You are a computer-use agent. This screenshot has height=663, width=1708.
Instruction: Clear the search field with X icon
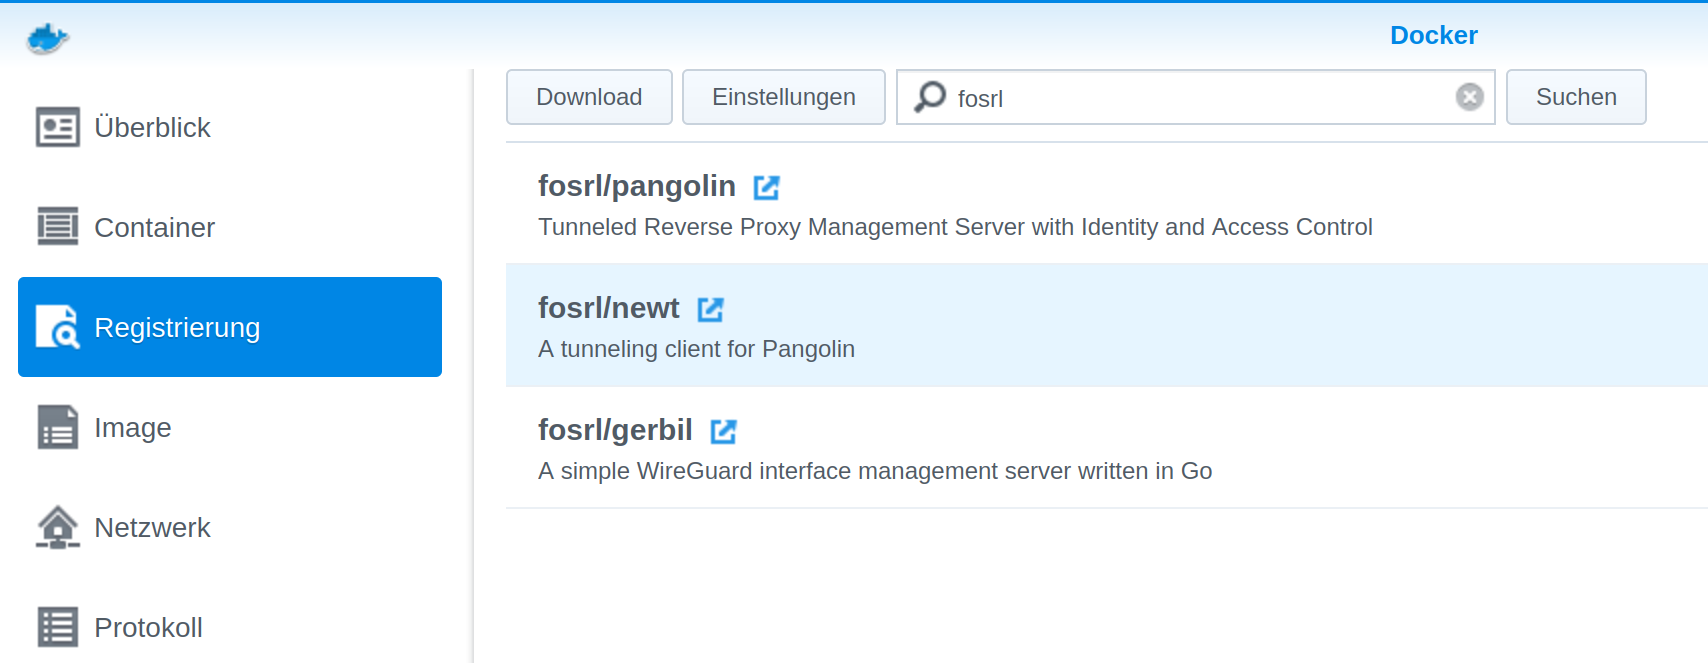1469,97
